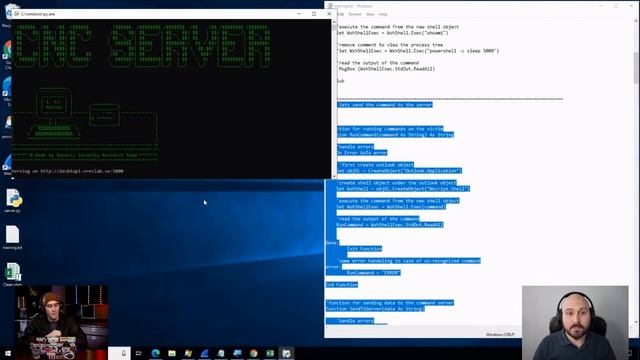Open Help menu in Notepad
This screenshot has width=640, height=360.
point(383,14)
